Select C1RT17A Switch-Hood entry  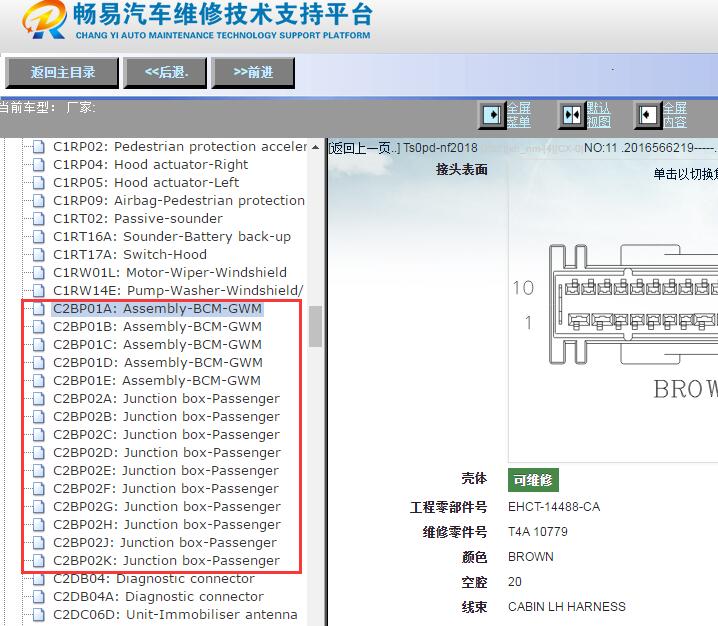point(130,254)
